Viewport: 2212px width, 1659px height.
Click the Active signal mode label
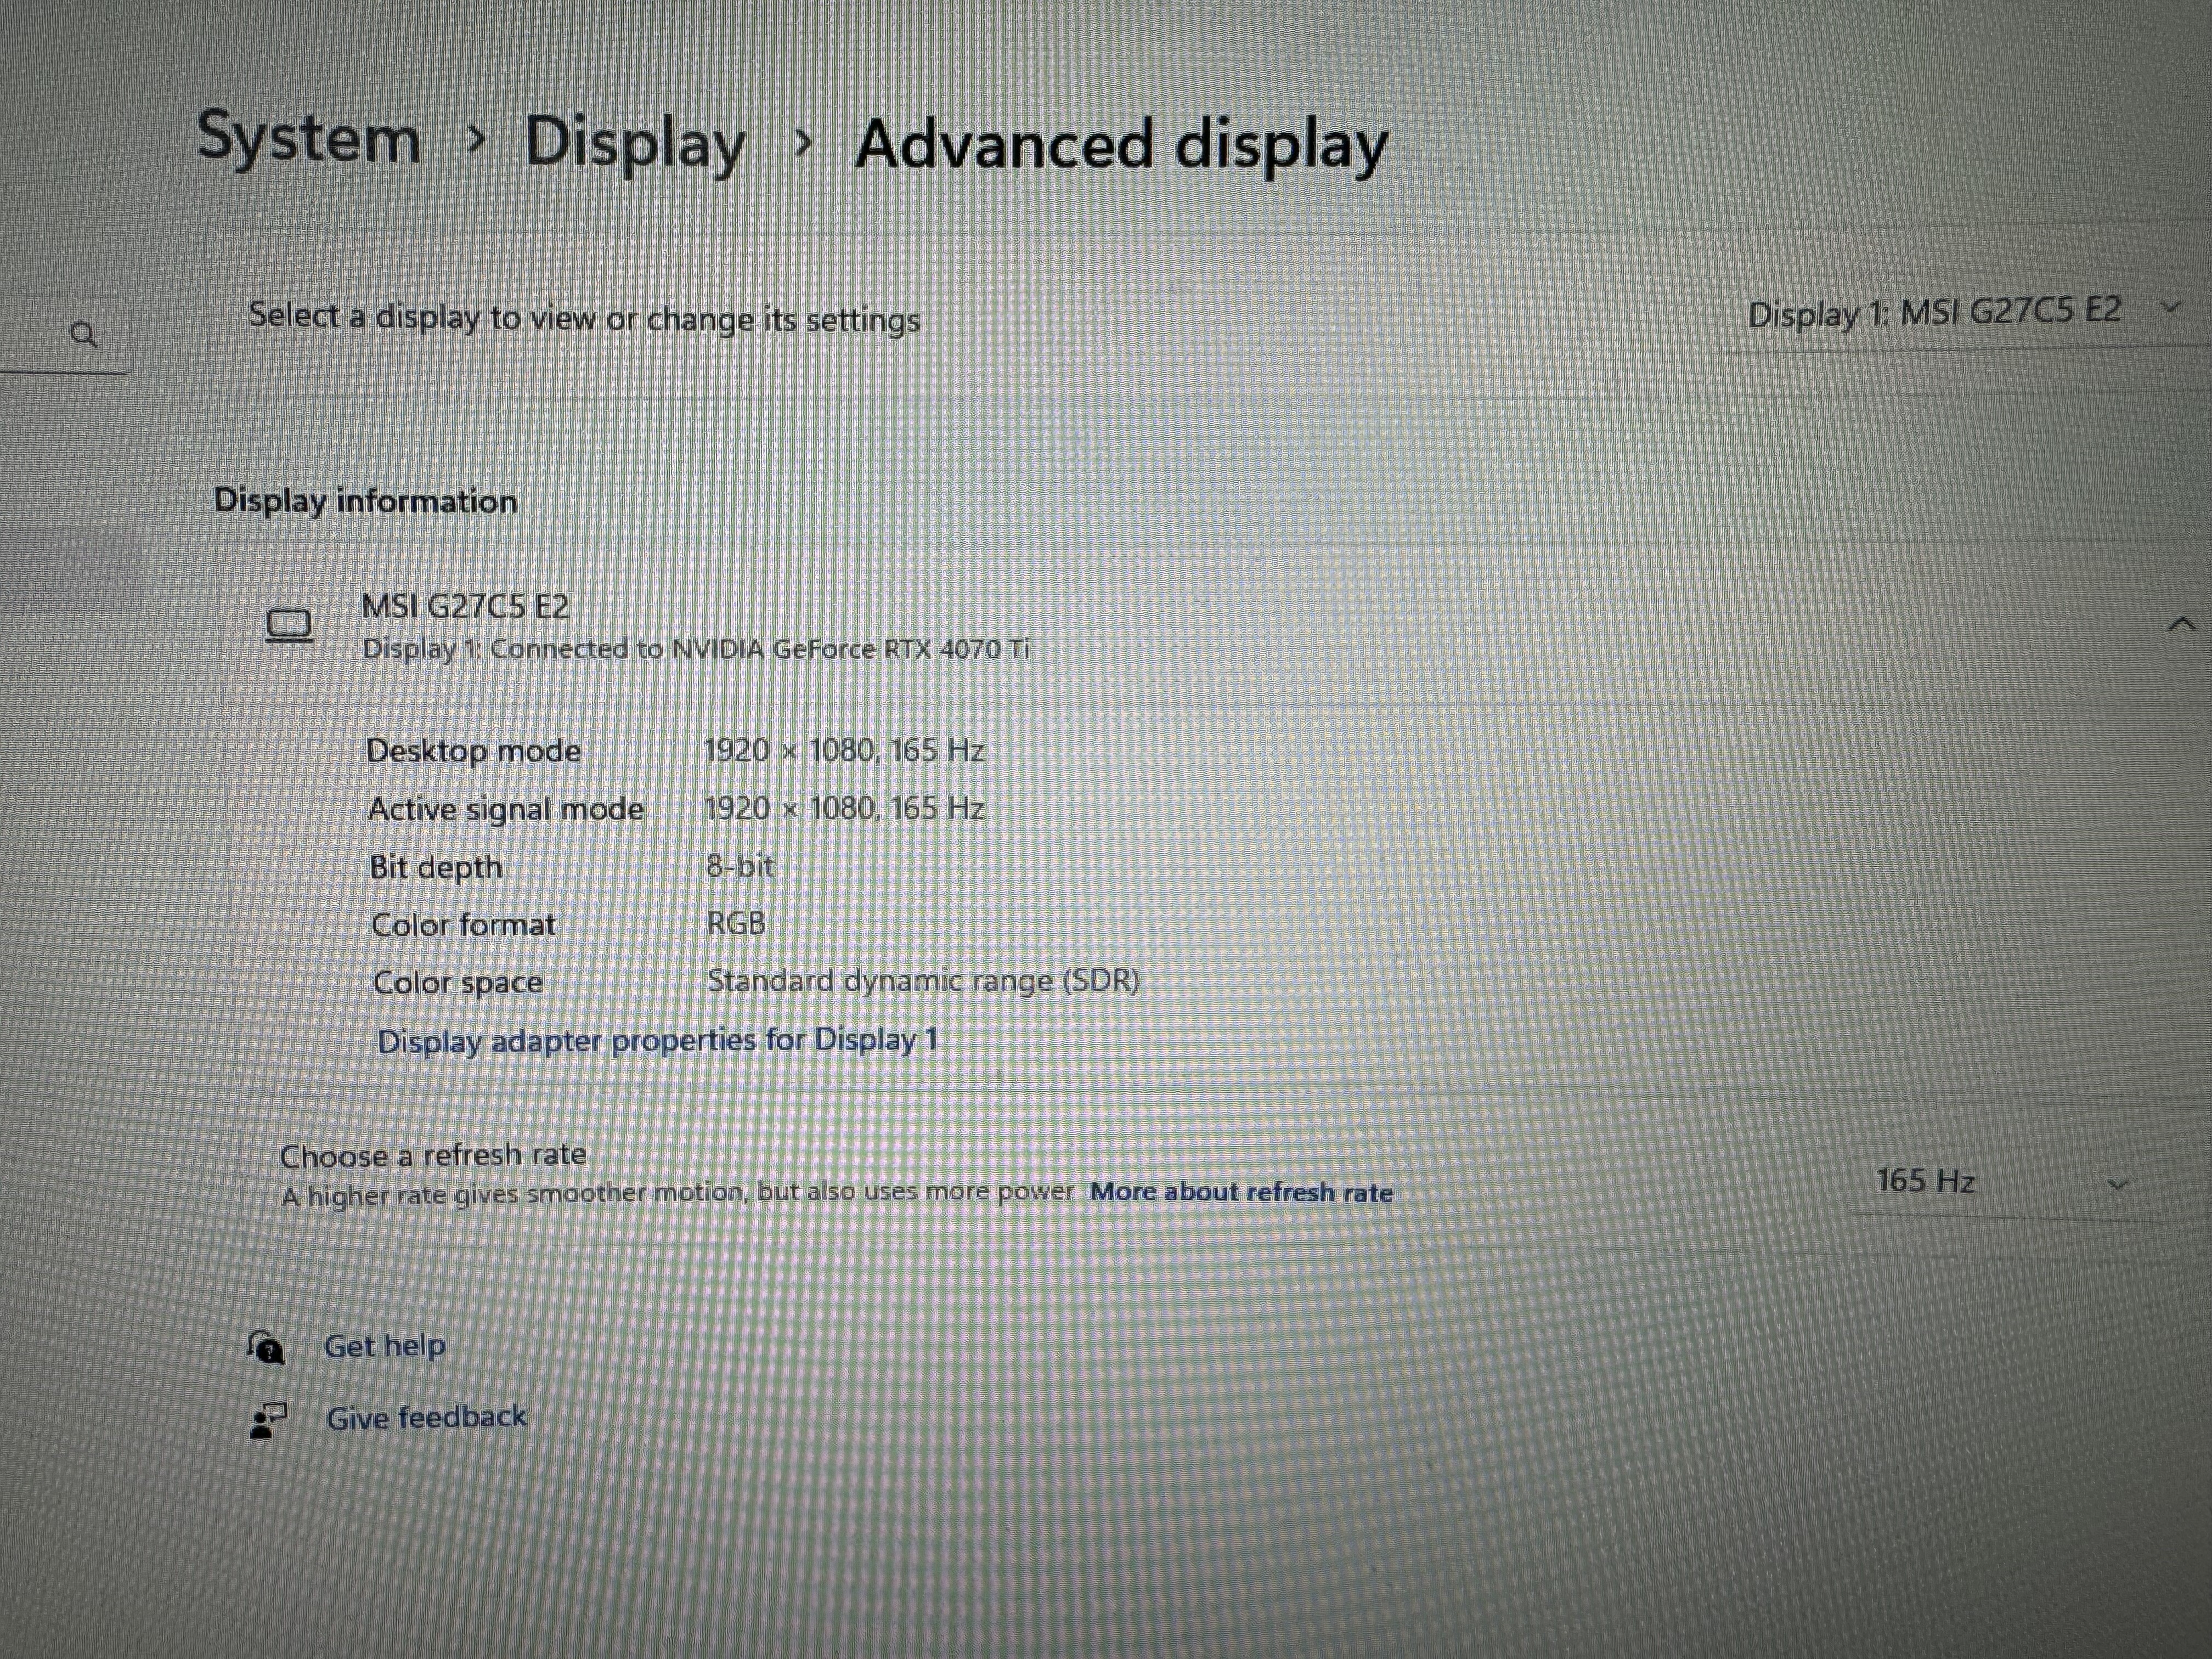(506, 809)
